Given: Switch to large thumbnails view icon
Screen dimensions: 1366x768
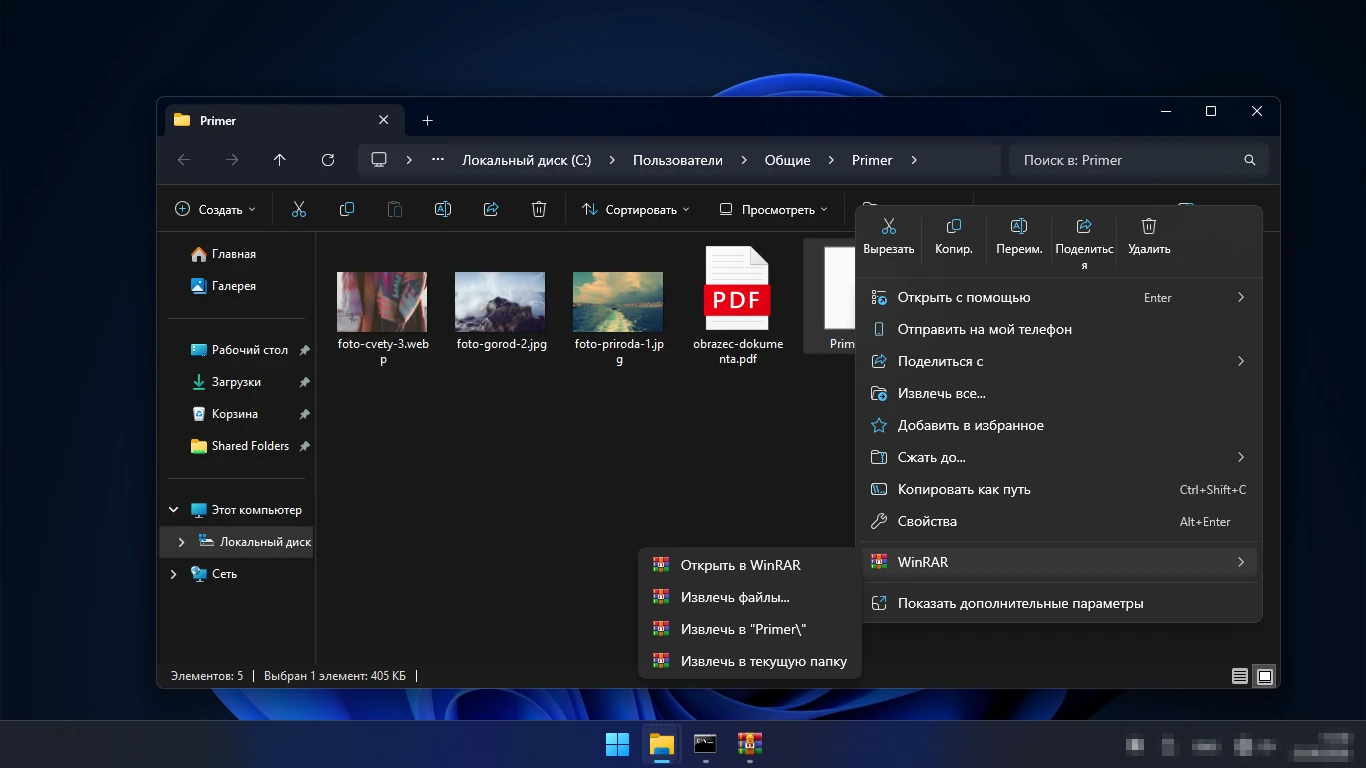Looking at the screenshot, I should tap(1265, 676).
